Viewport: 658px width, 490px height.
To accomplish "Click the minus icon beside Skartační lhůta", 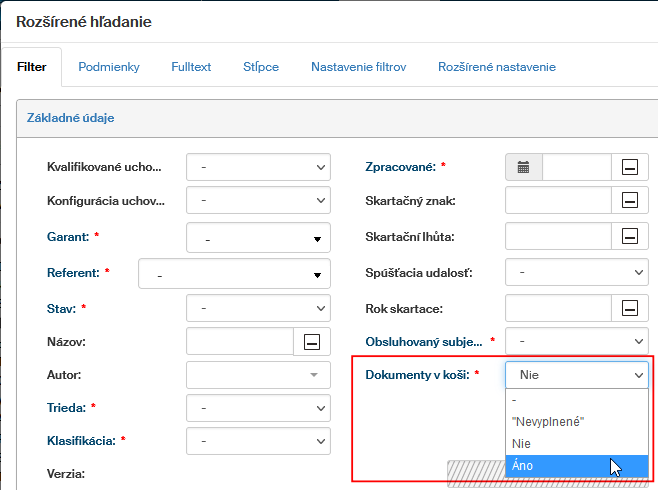I will (629, 236).
